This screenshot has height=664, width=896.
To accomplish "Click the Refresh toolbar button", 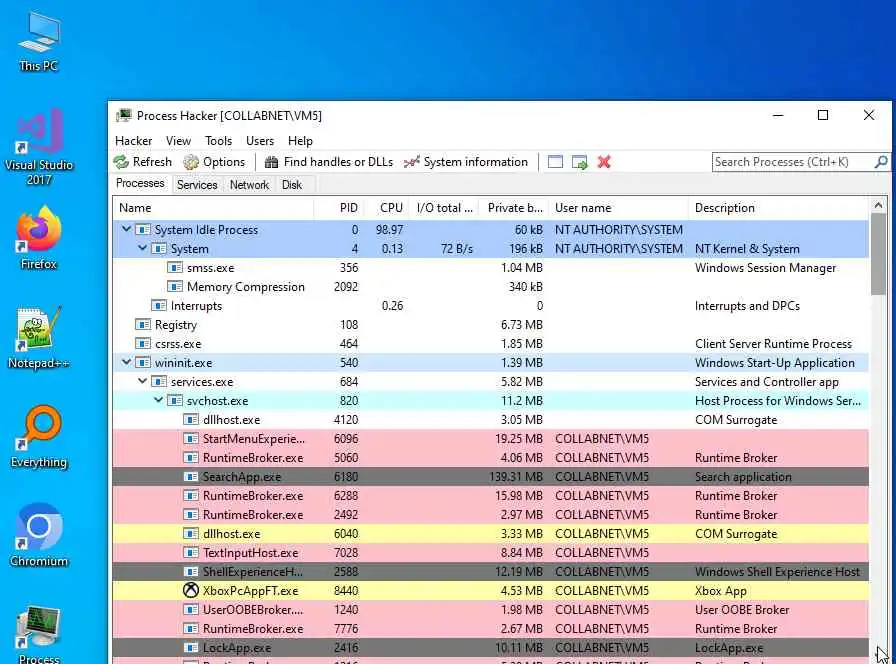I will [x=142, y=162].
